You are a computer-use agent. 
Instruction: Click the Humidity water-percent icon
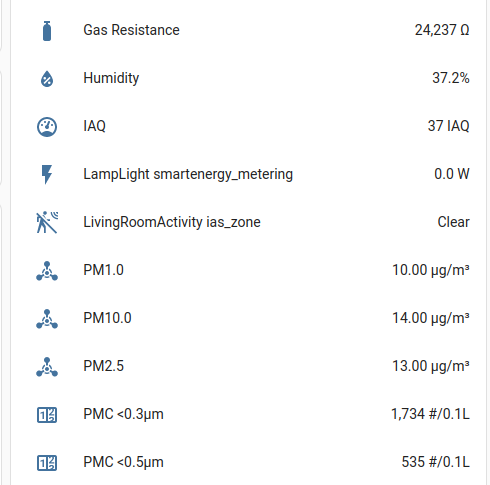click(47, 79)
